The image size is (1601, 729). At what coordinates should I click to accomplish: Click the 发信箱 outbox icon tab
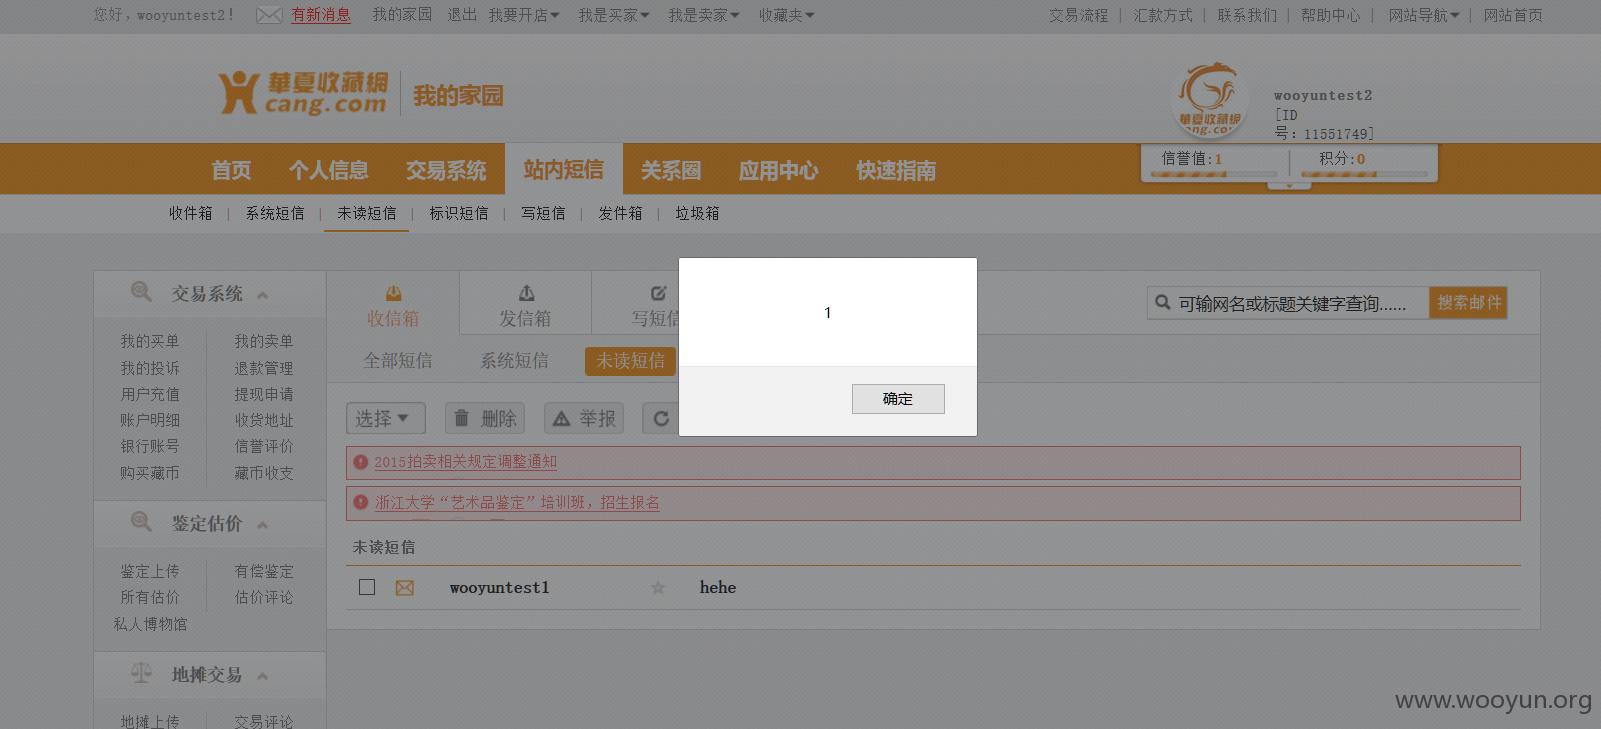coord(526,305)
